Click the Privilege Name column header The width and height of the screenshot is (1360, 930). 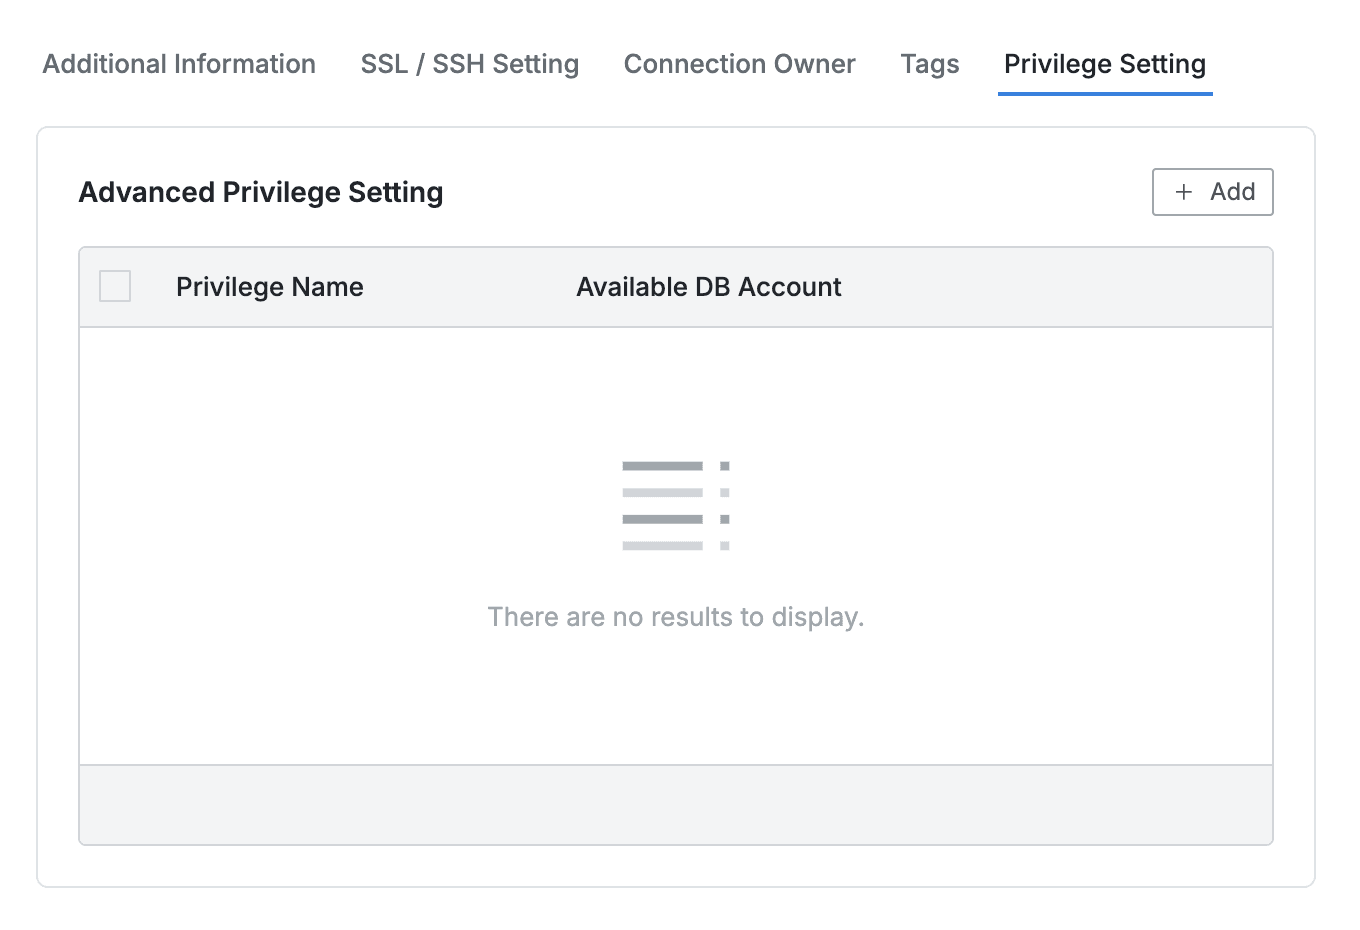[269, 287]
